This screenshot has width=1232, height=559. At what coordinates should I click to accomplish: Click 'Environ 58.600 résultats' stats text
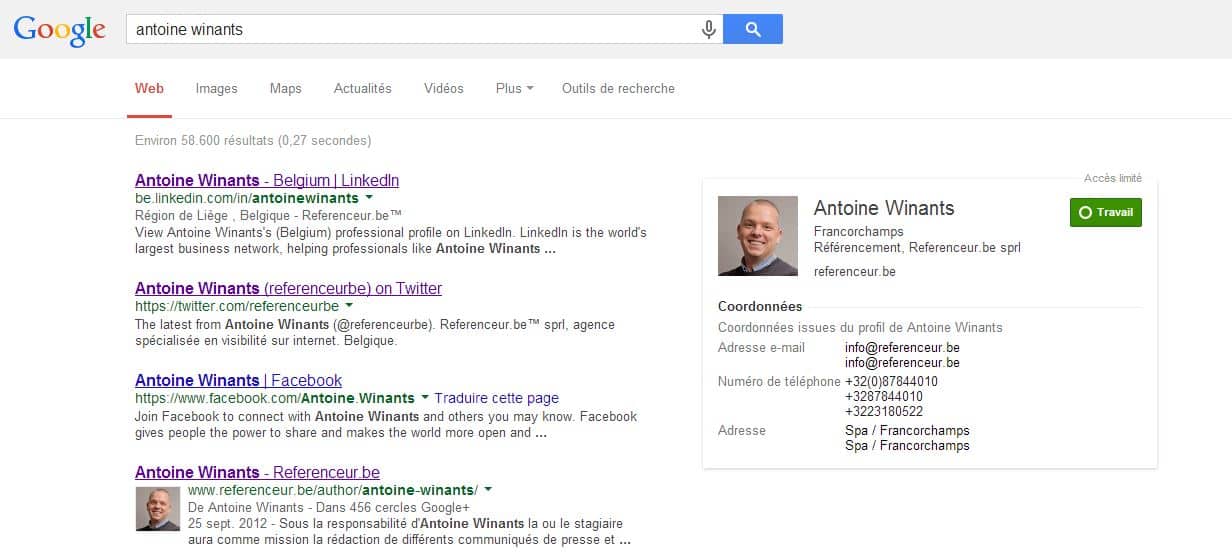(253, 140)
